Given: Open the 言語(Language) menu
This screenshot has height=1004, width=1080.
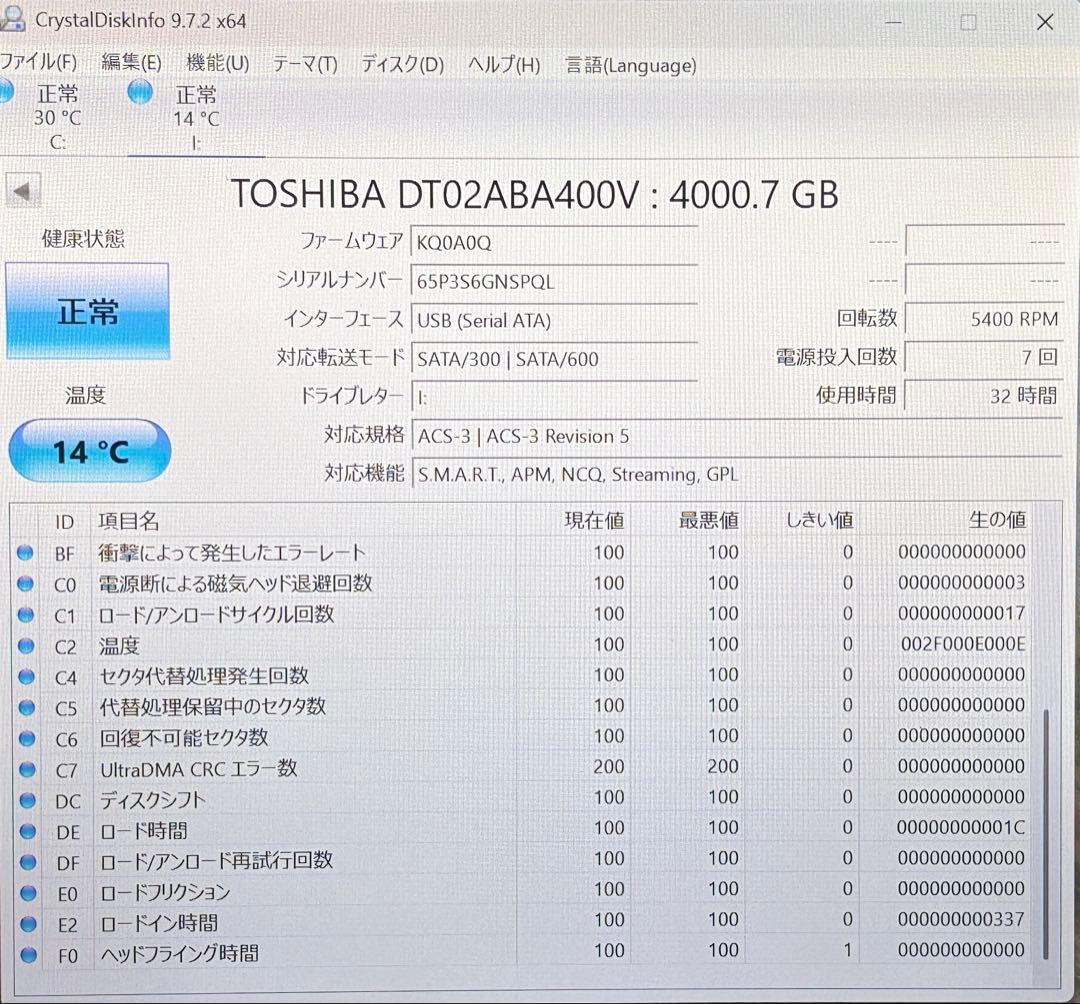Looking at the screenshot, I should [x=634, y=65].
